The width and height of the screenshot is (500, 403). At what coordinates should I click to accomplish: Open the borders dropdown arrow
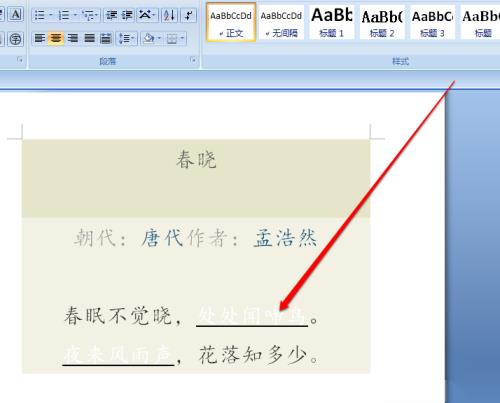[x=182, y=39]
